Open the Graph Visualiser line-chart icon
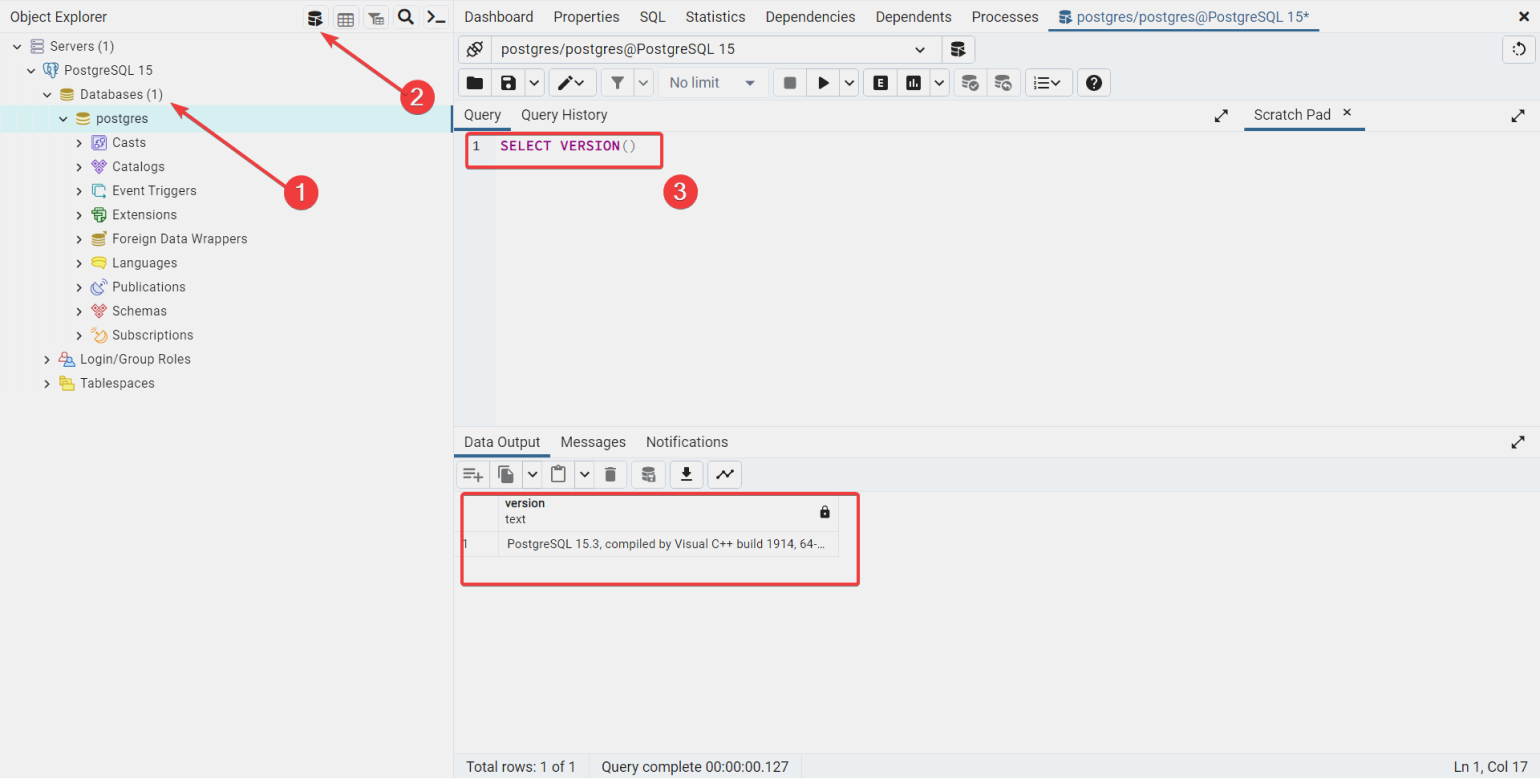1540x779 pixels. click(724, 474)
